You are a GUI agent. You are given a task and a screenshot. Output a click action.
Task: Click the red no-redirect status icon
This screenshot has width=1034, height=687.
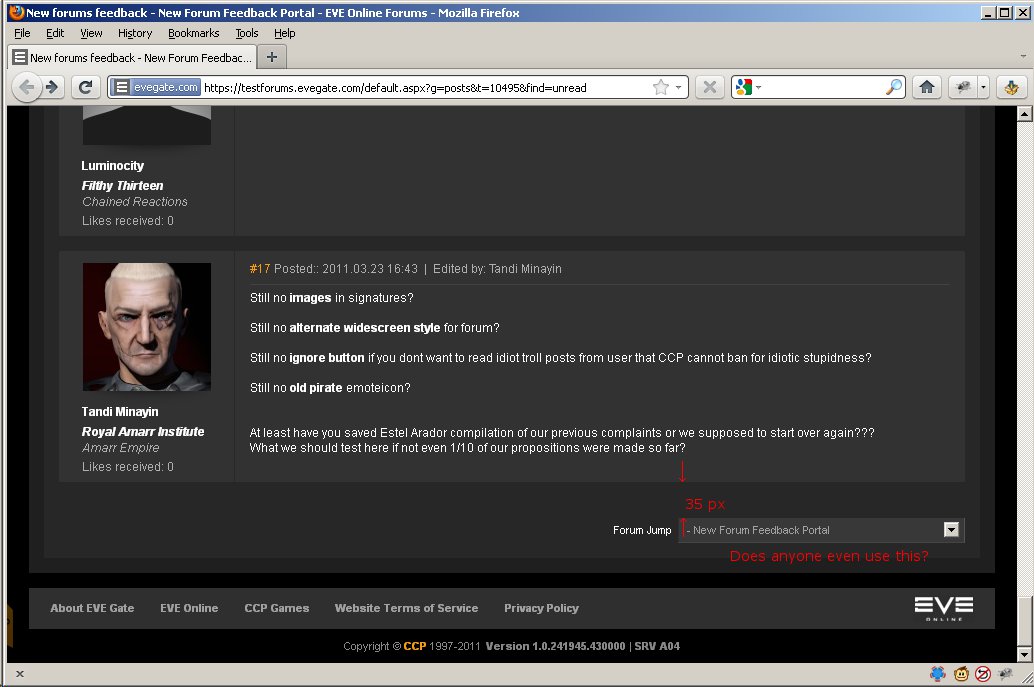pos(983,674)
